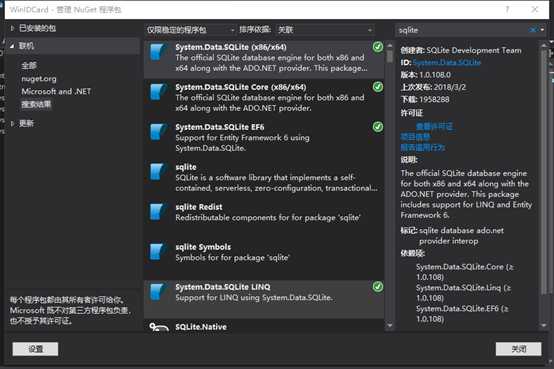Select 搜索结果 in the left tree
The height and width of the screenshot is (369, 554).
36,104
